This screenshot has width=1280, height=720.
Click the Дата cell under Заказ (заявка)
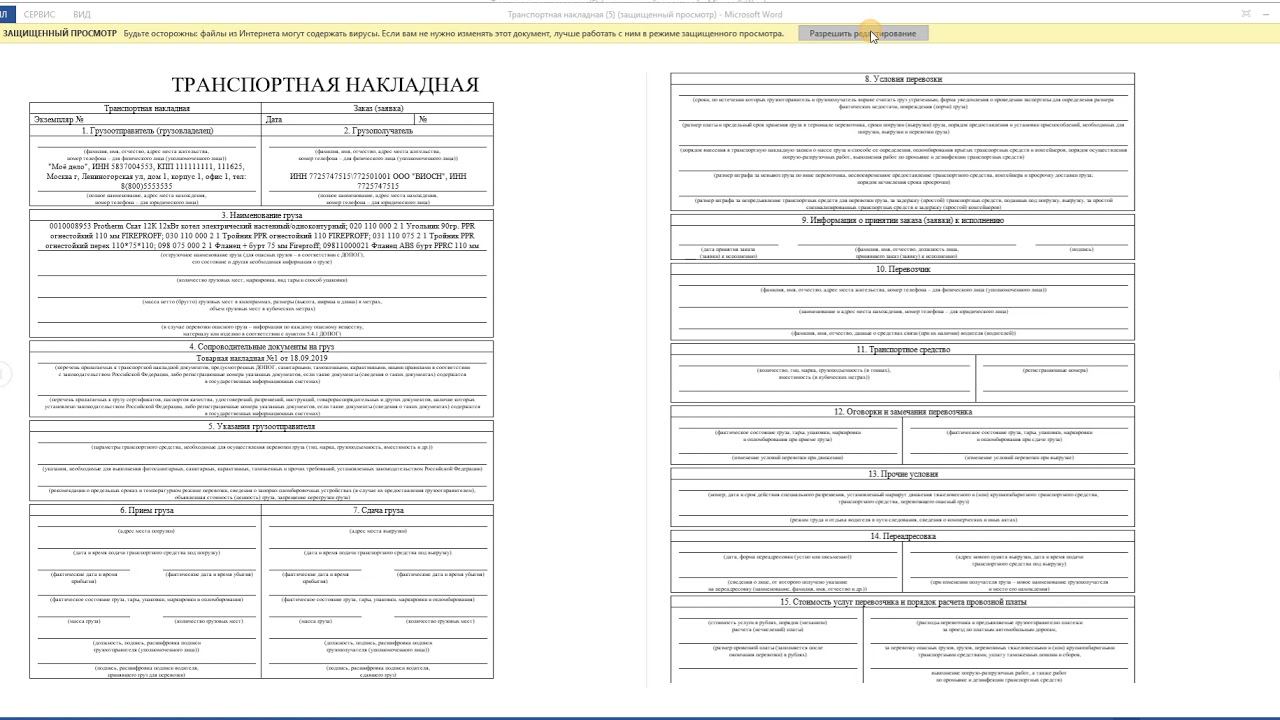339,119
